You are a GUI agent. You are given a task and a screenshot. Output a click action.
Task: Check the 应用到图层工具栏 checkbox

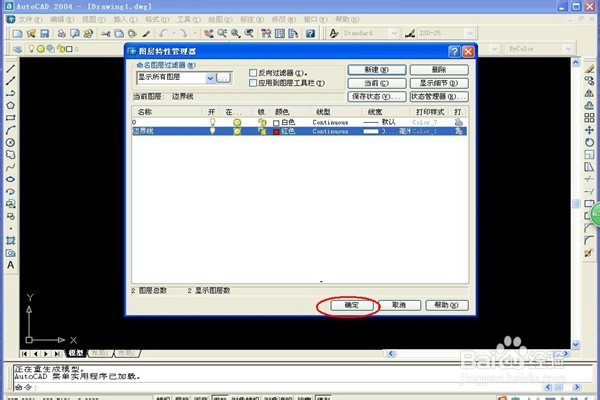pyautogui.click(x=253, y=83)
